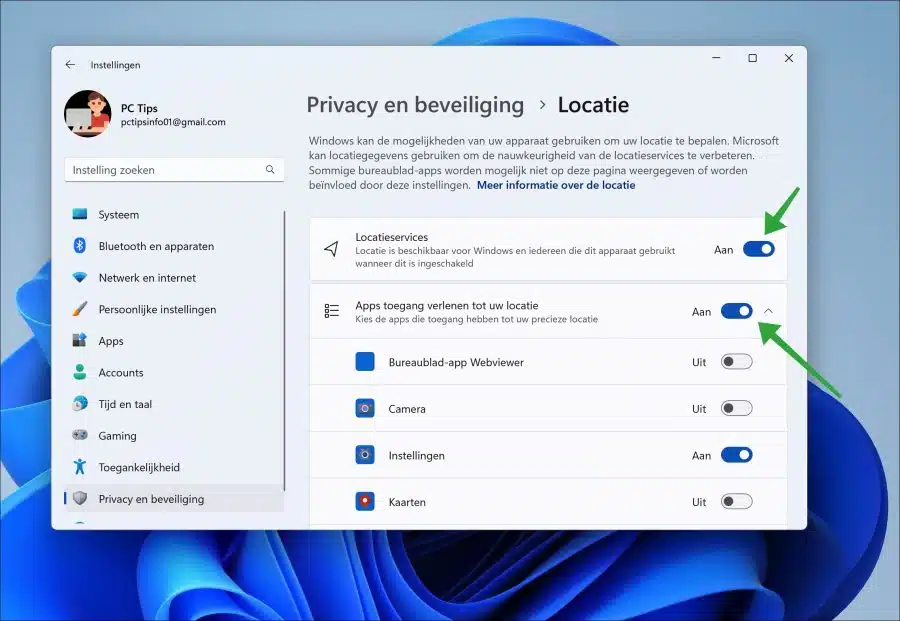Open Persoonlijke instellingen page

point(174,309)
